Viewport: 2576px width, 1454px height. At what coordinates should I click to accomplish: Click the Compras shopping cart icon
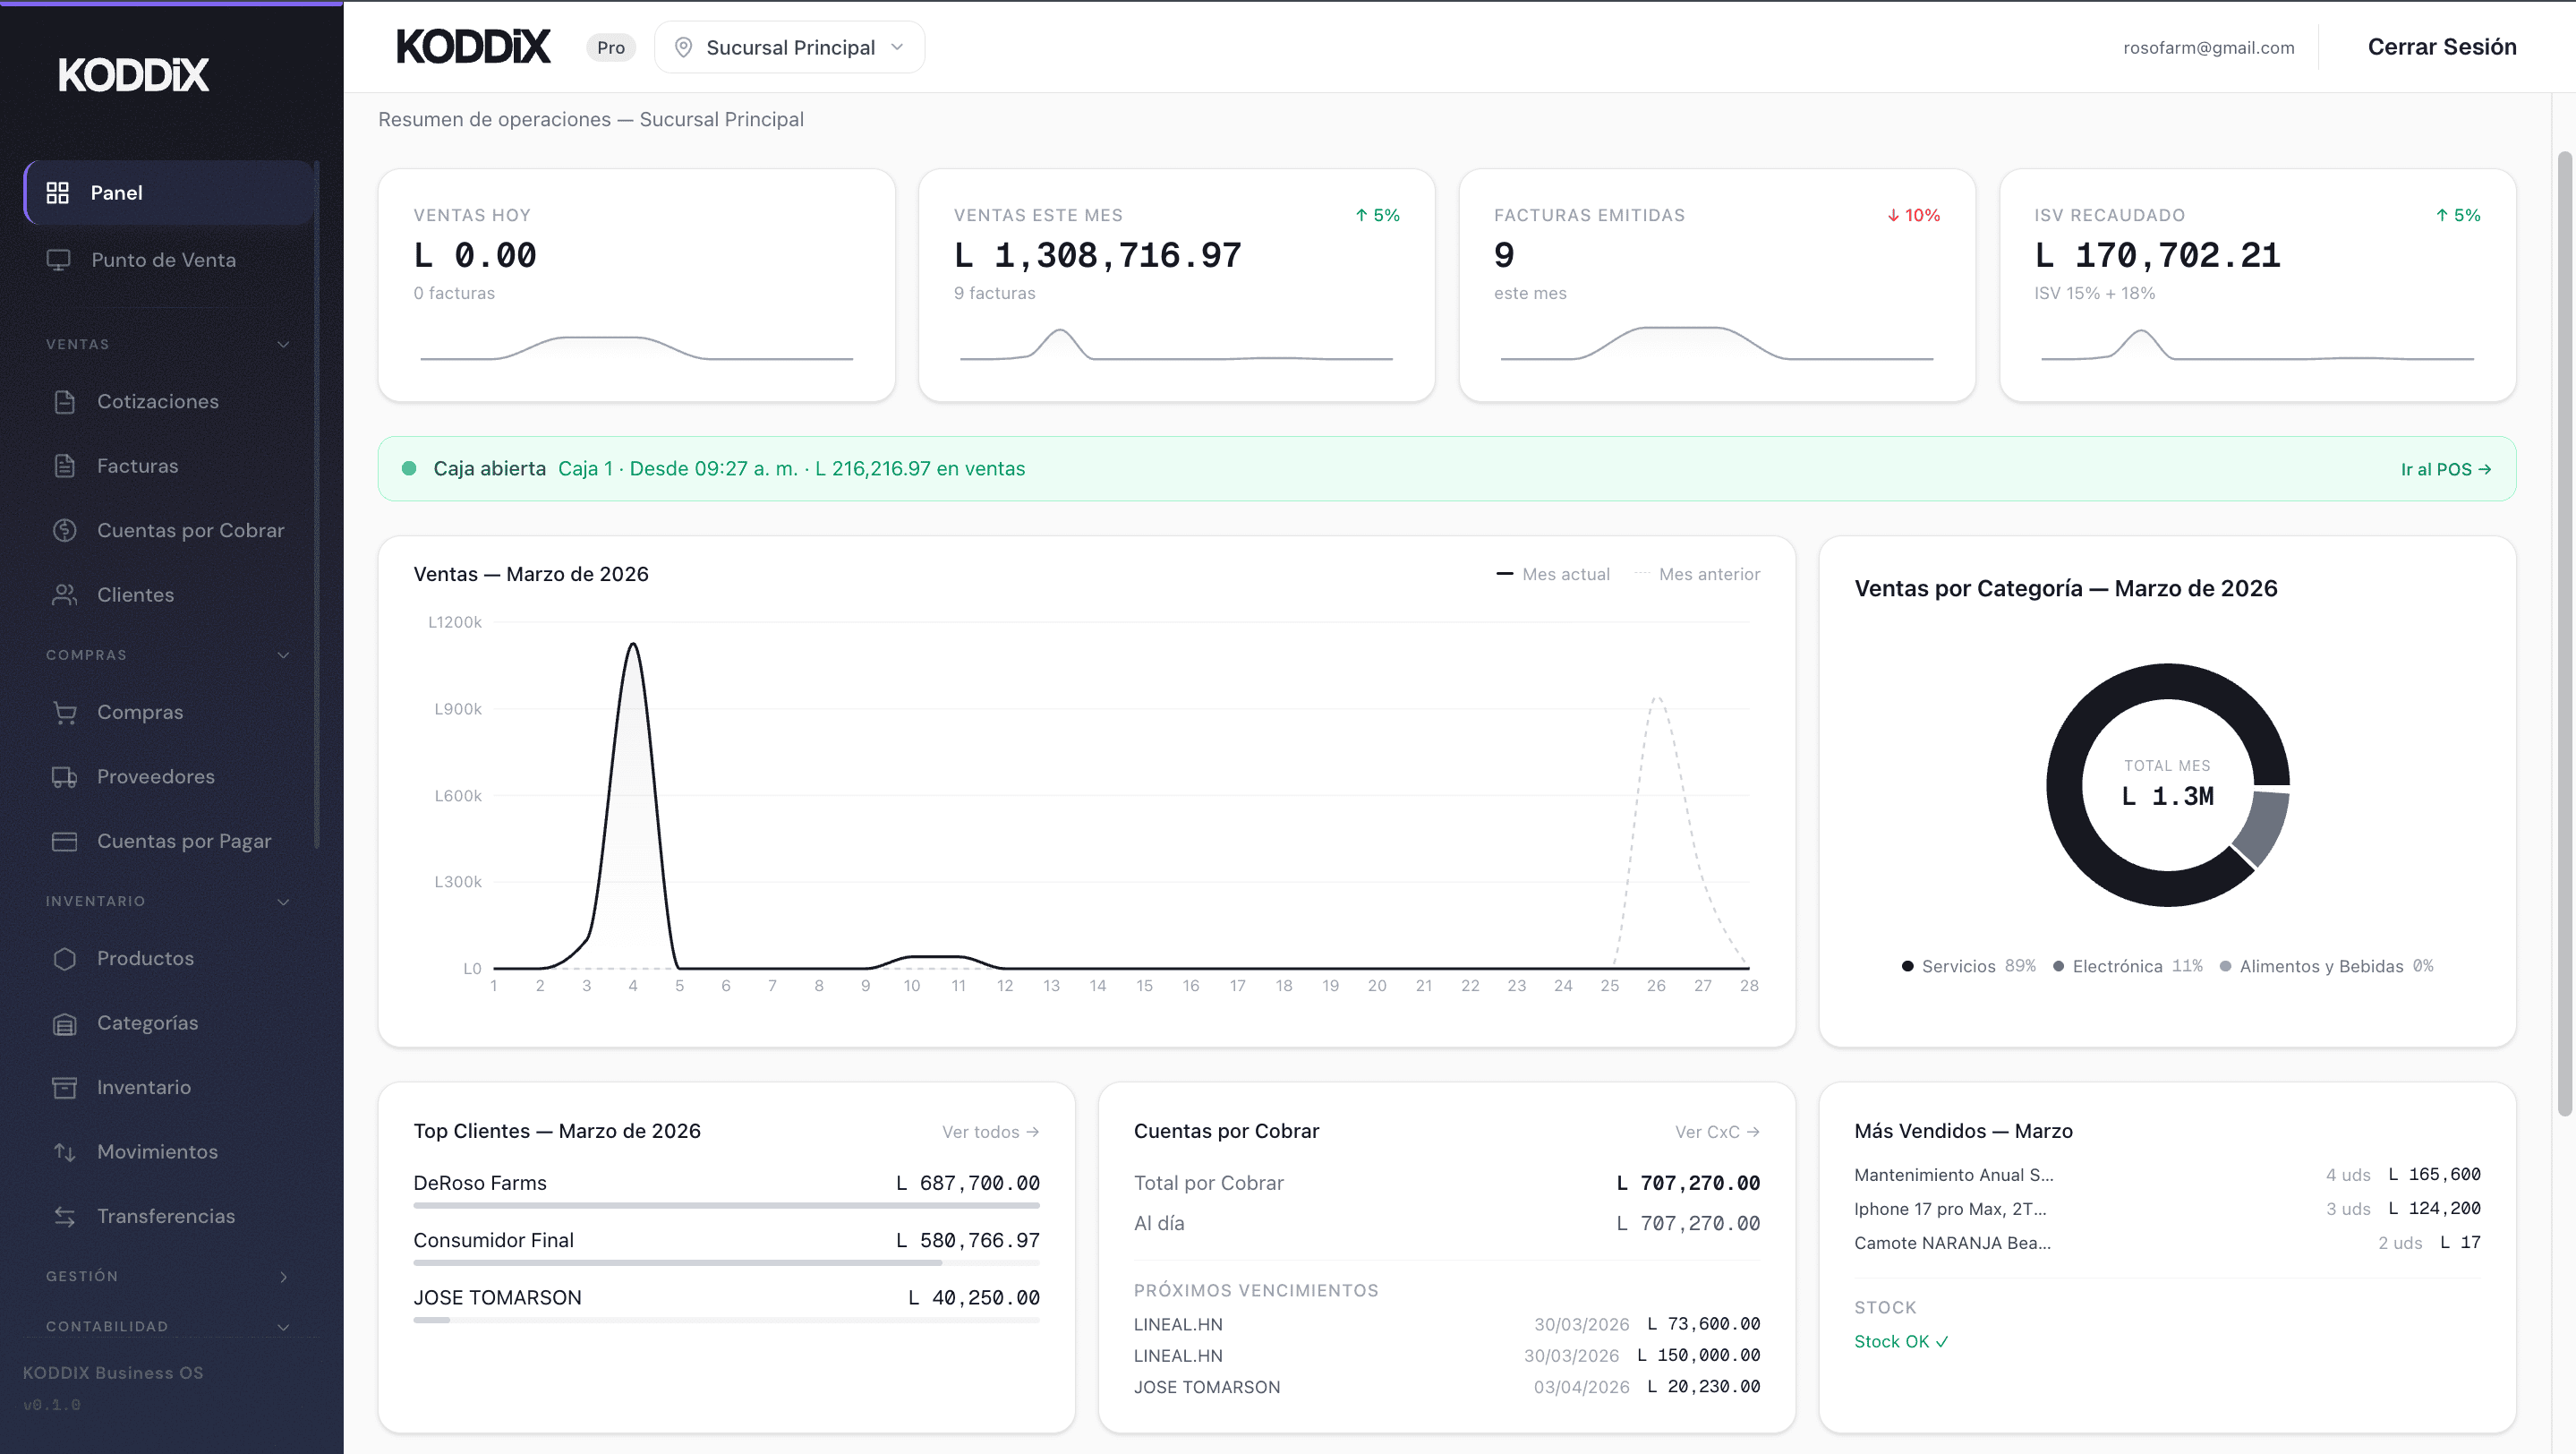coord(65,713)
